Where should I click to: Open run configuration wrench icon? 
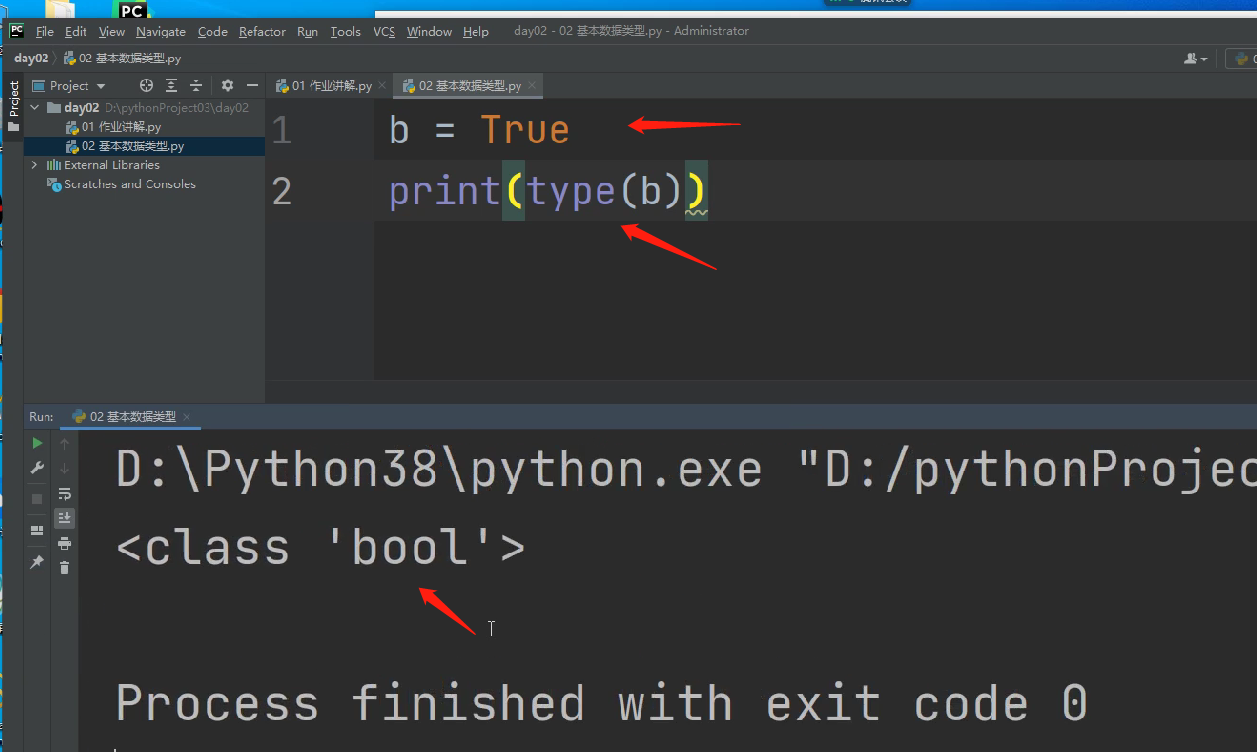(x=37, y=468)
